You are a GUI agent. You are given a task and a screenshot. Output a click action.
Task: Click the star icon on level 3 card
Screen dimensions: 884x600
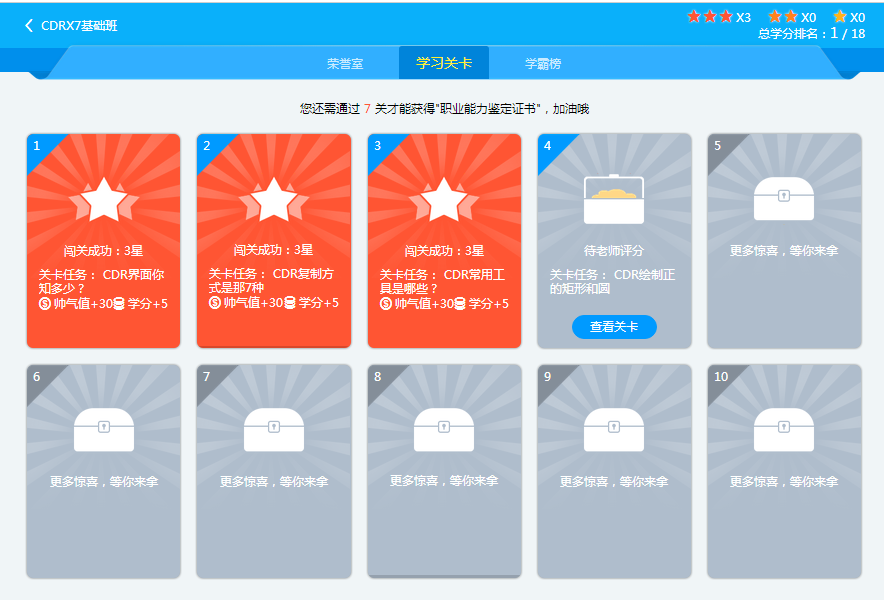(x=444, y=200)
